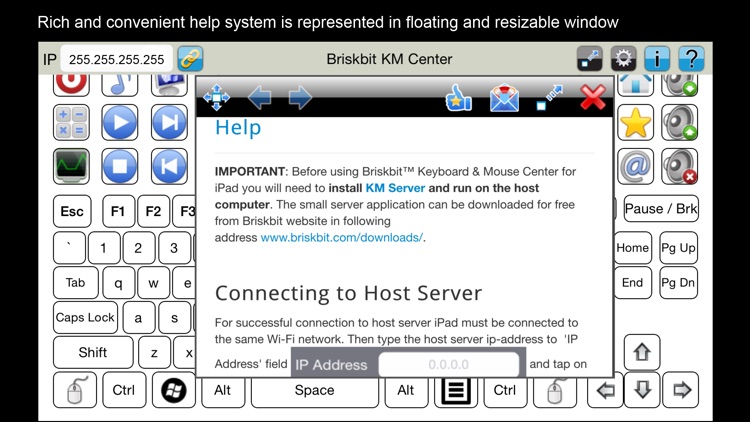
Task: Tap the media Play button
Action: click(x=120, y=122)
